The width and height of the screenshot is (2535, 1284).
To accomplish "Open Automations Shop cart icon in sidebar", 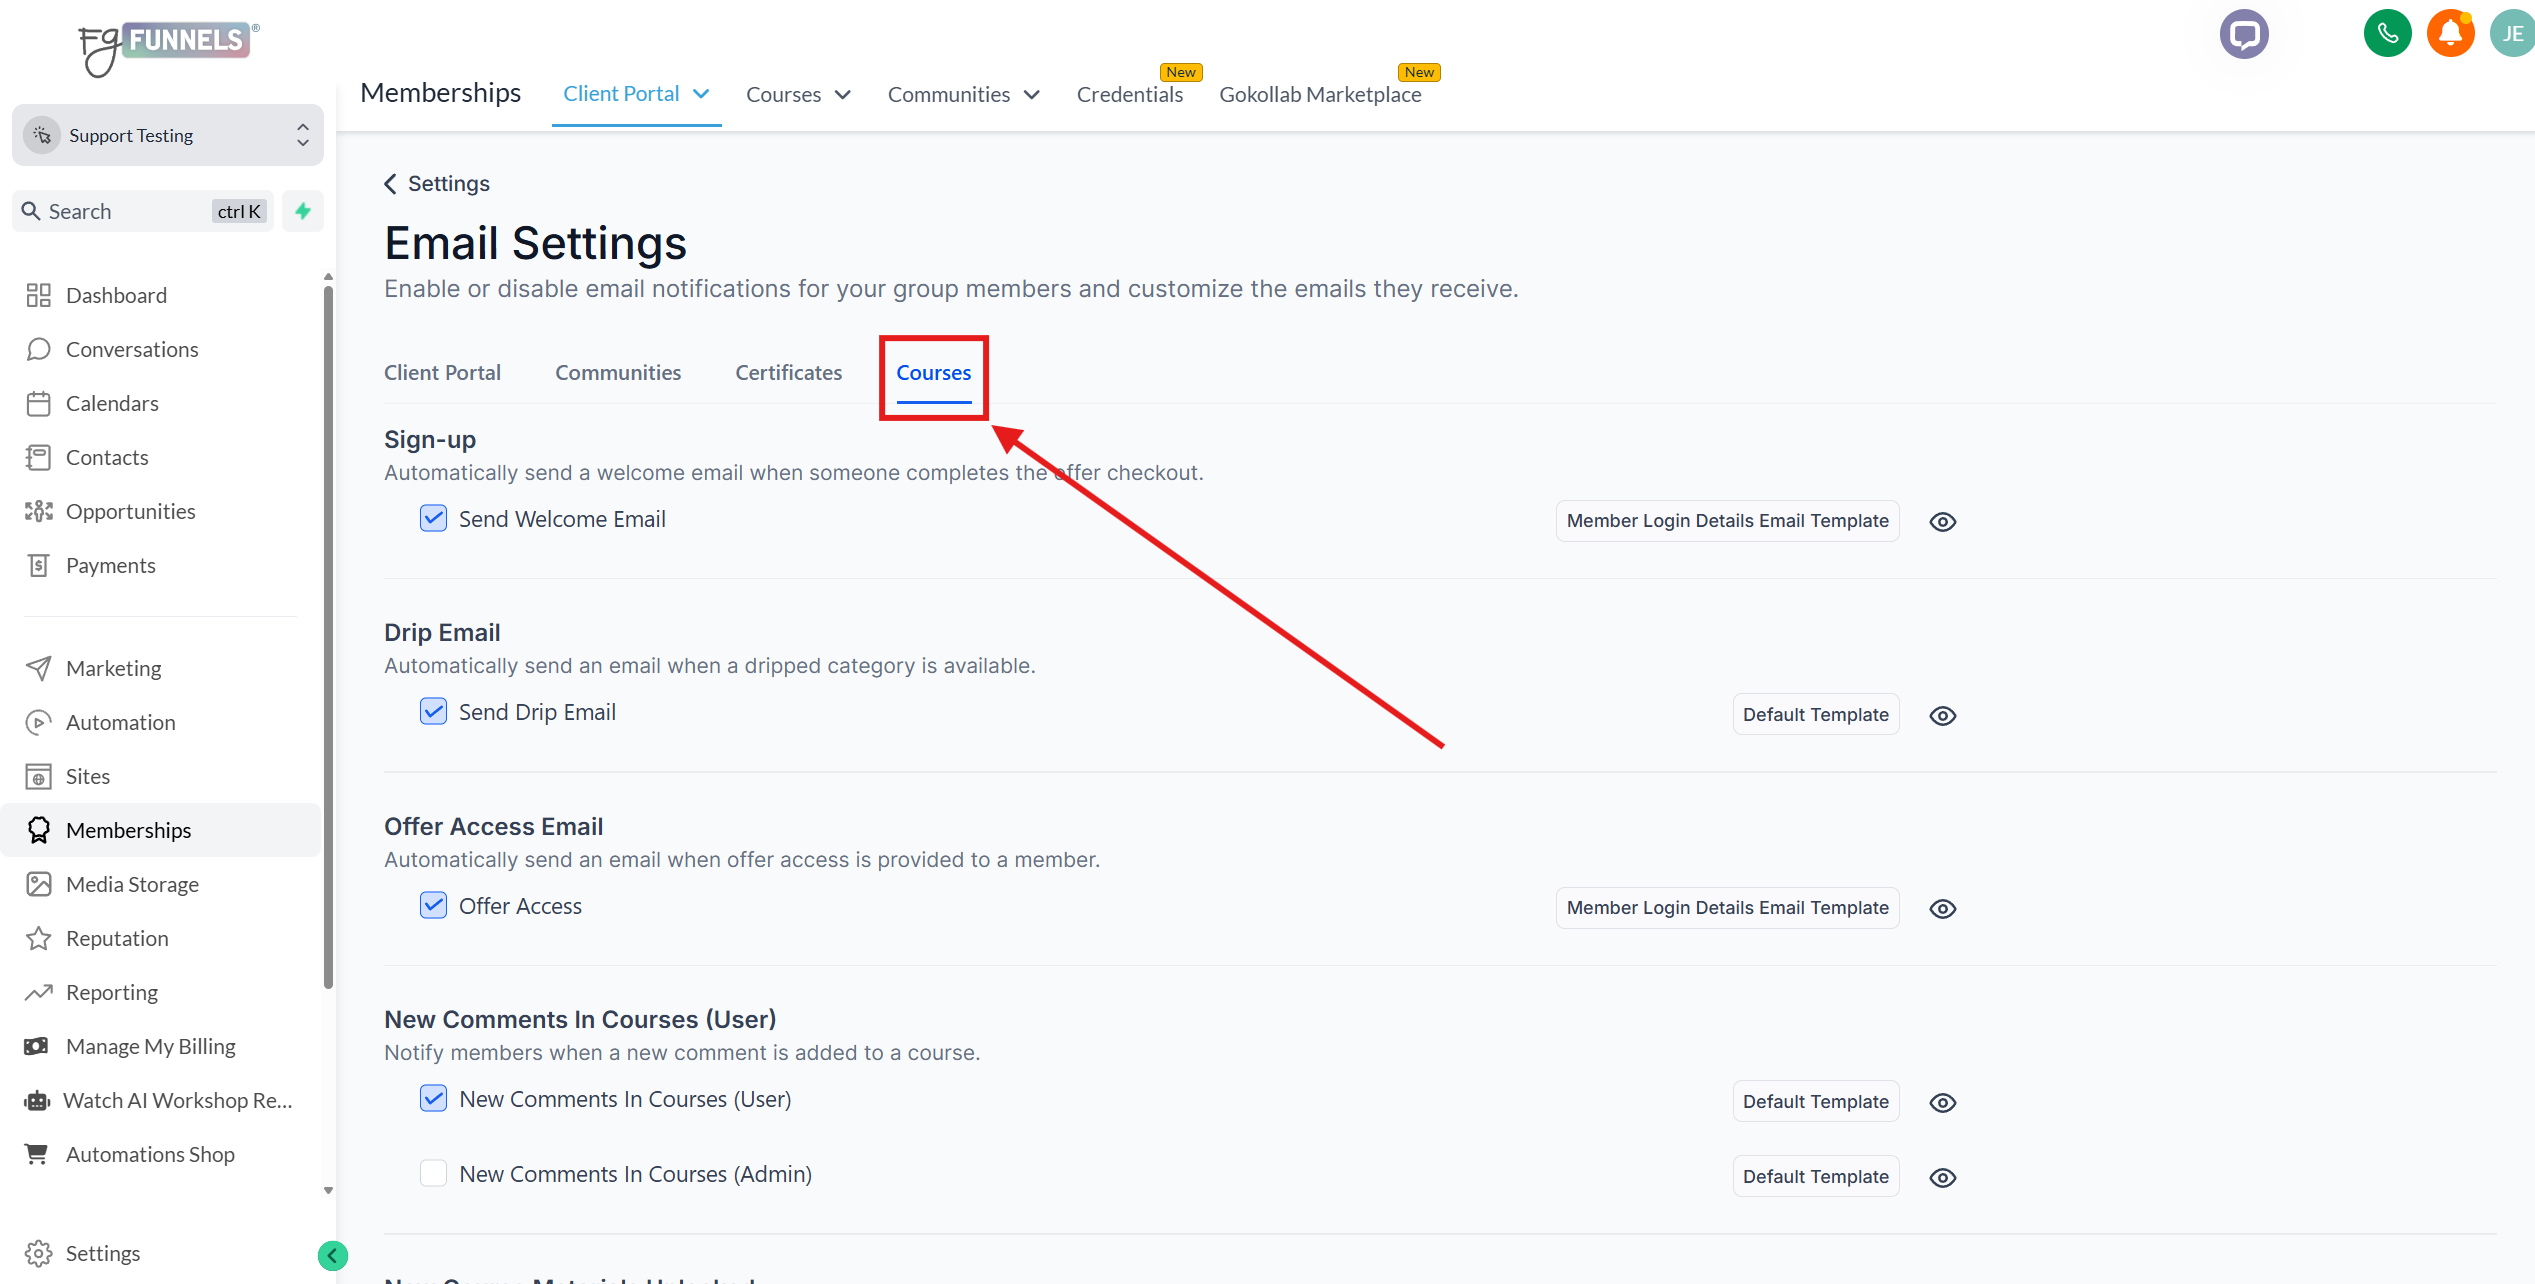I will tap(37, 1154).
